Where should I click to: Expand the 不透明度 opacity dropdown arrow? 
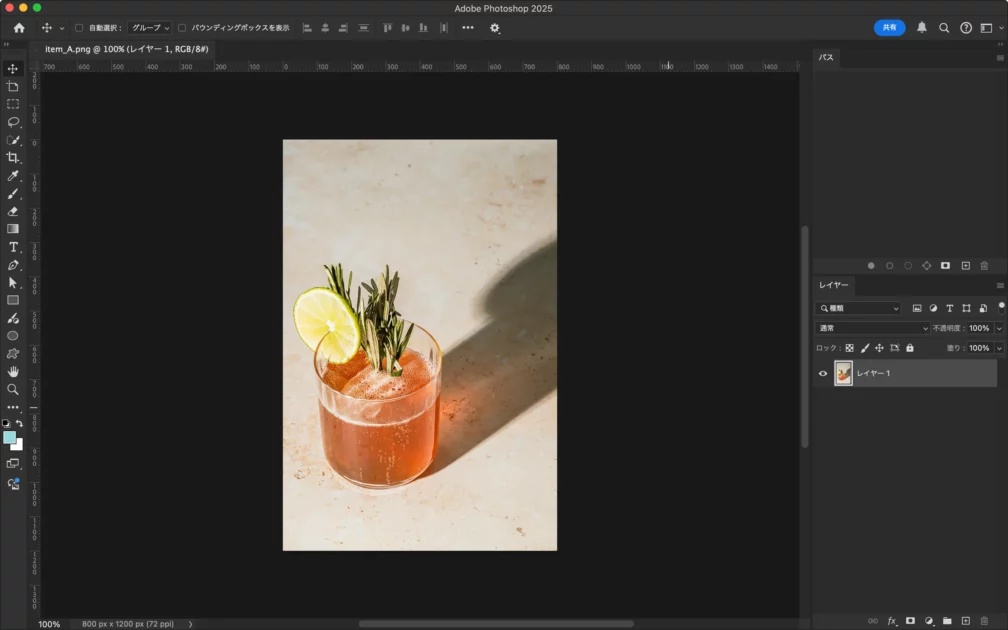[999, 328]
